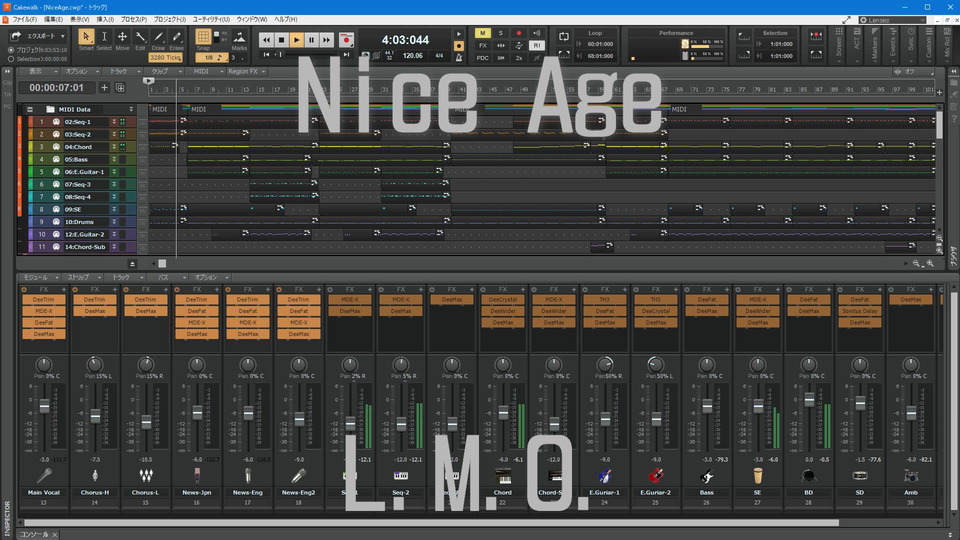The height and width of the screenshot is (540, 960).
Task: Adjust the Chorus-H pan knob
Action: click(95, 364)
